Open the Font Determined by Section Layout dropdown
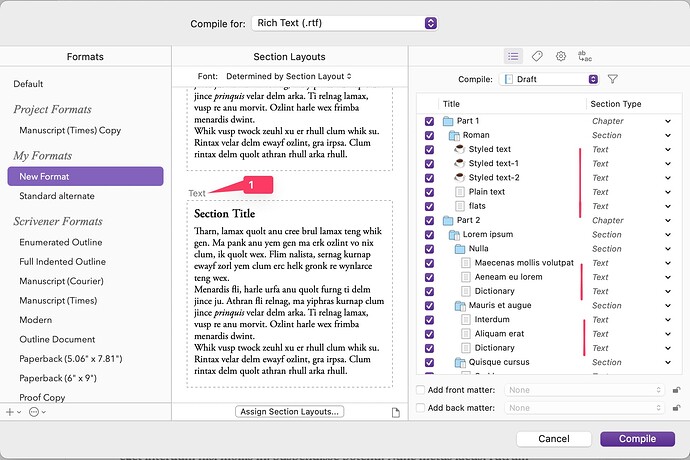Screen dimensions: 690x460 pyautogui.click(x=289, y=76)
